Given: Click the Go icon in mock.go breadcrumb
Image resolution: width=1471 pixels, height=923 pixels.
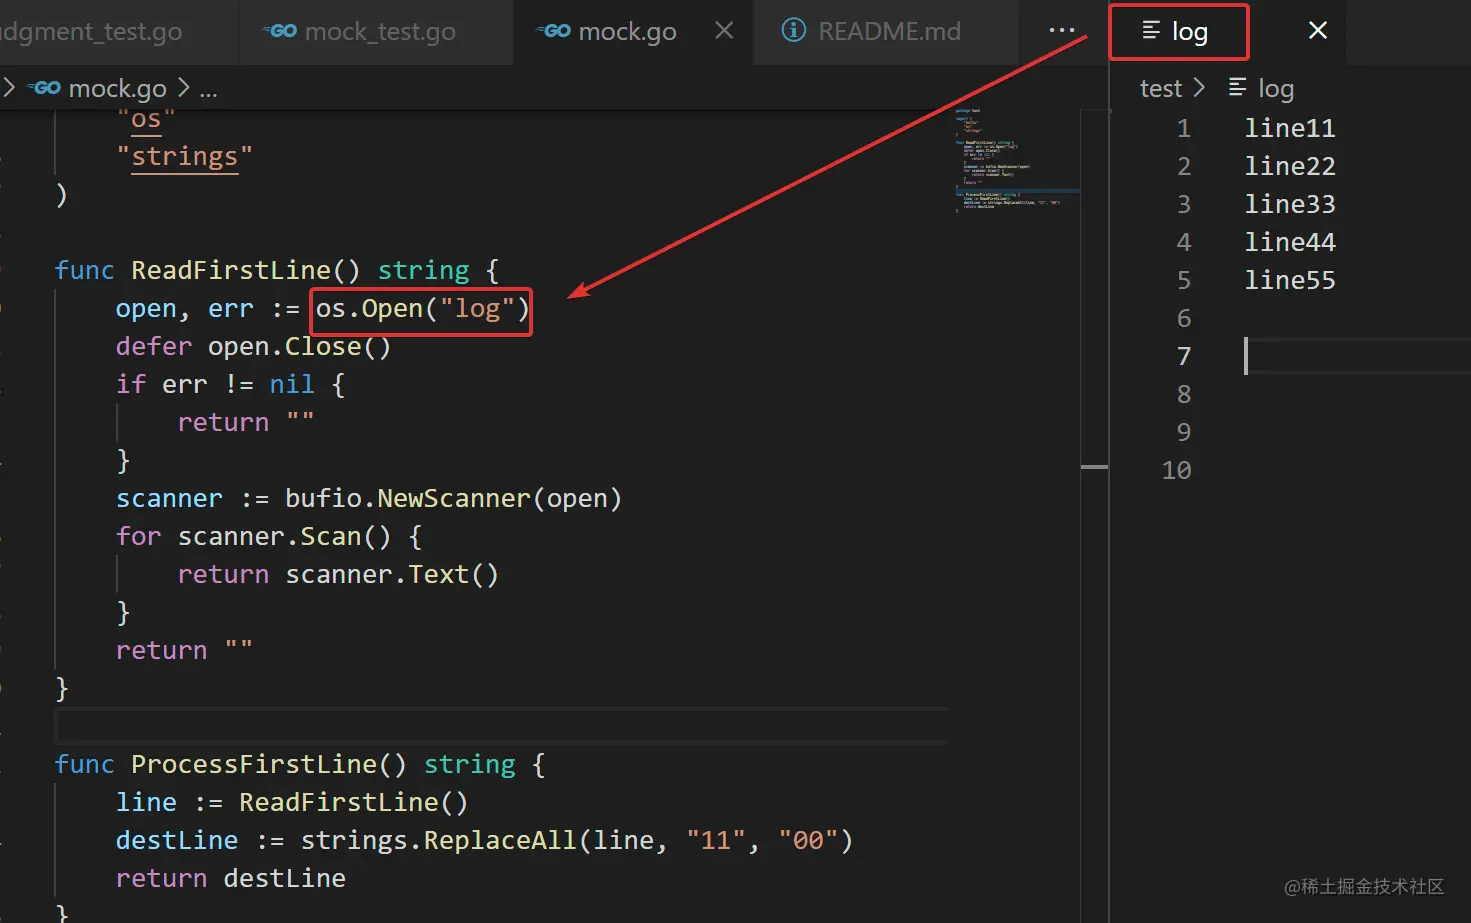Looking at the screenshot, I should point(44,88).
